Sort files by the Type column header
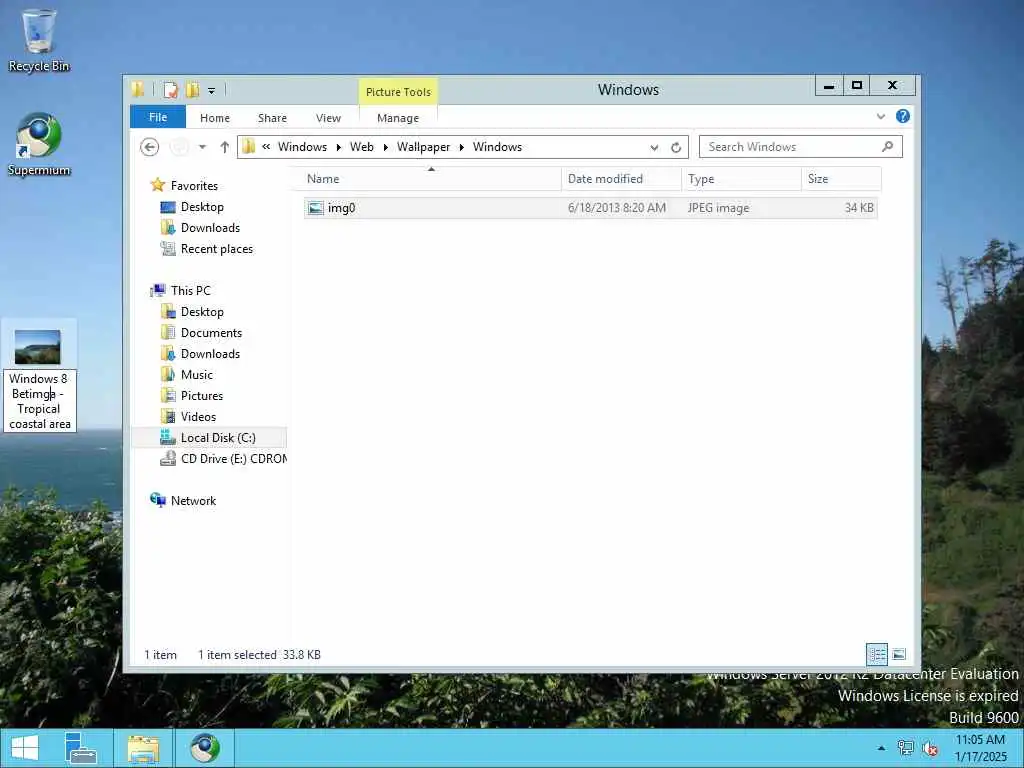The width and height of the screenshot is (1024, 768). click(x=741, y=179)
